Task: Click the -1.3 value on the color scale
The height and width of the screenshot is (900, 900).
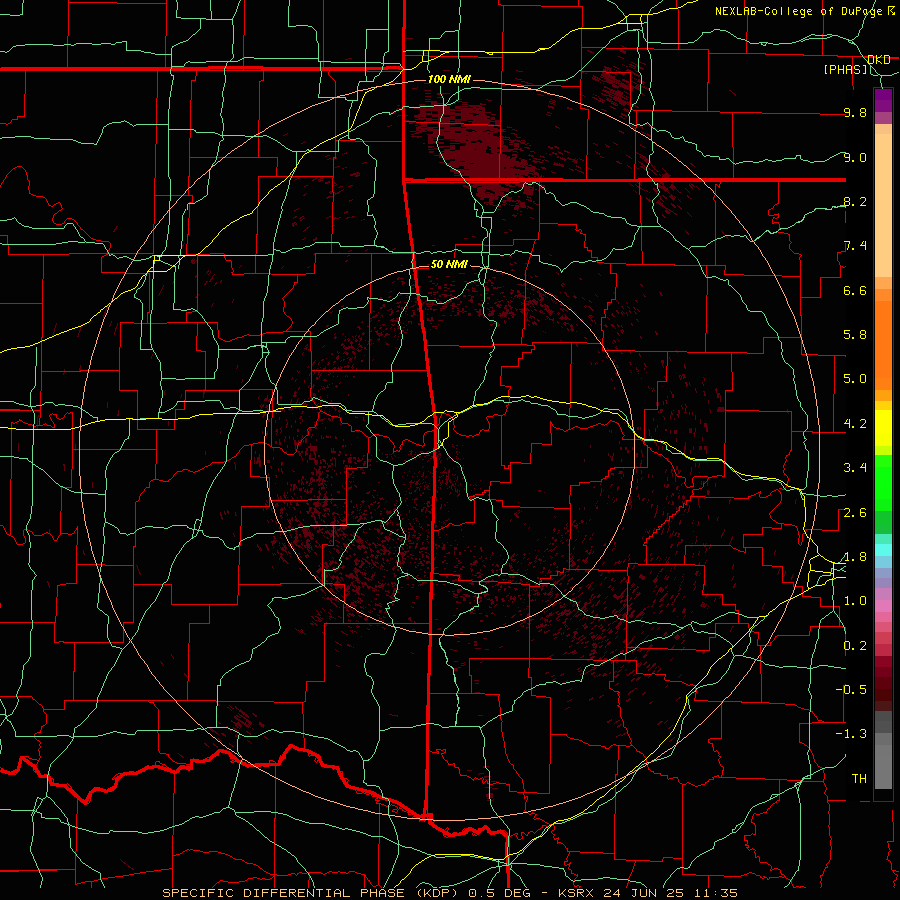Action: [852, 734]
